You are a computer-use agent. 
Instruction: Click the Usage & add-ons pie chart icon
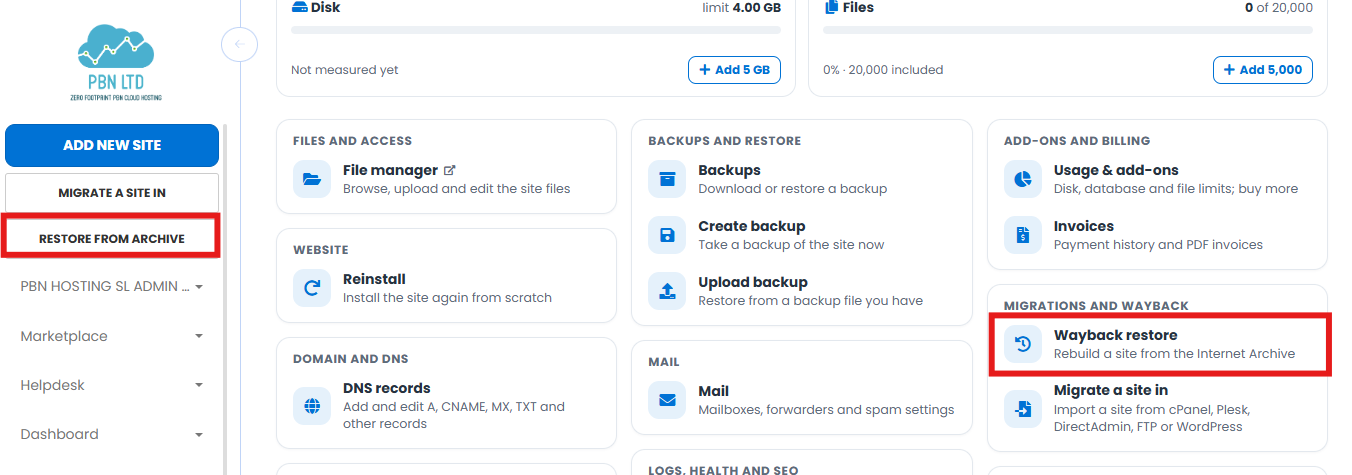pos(1023,179)
